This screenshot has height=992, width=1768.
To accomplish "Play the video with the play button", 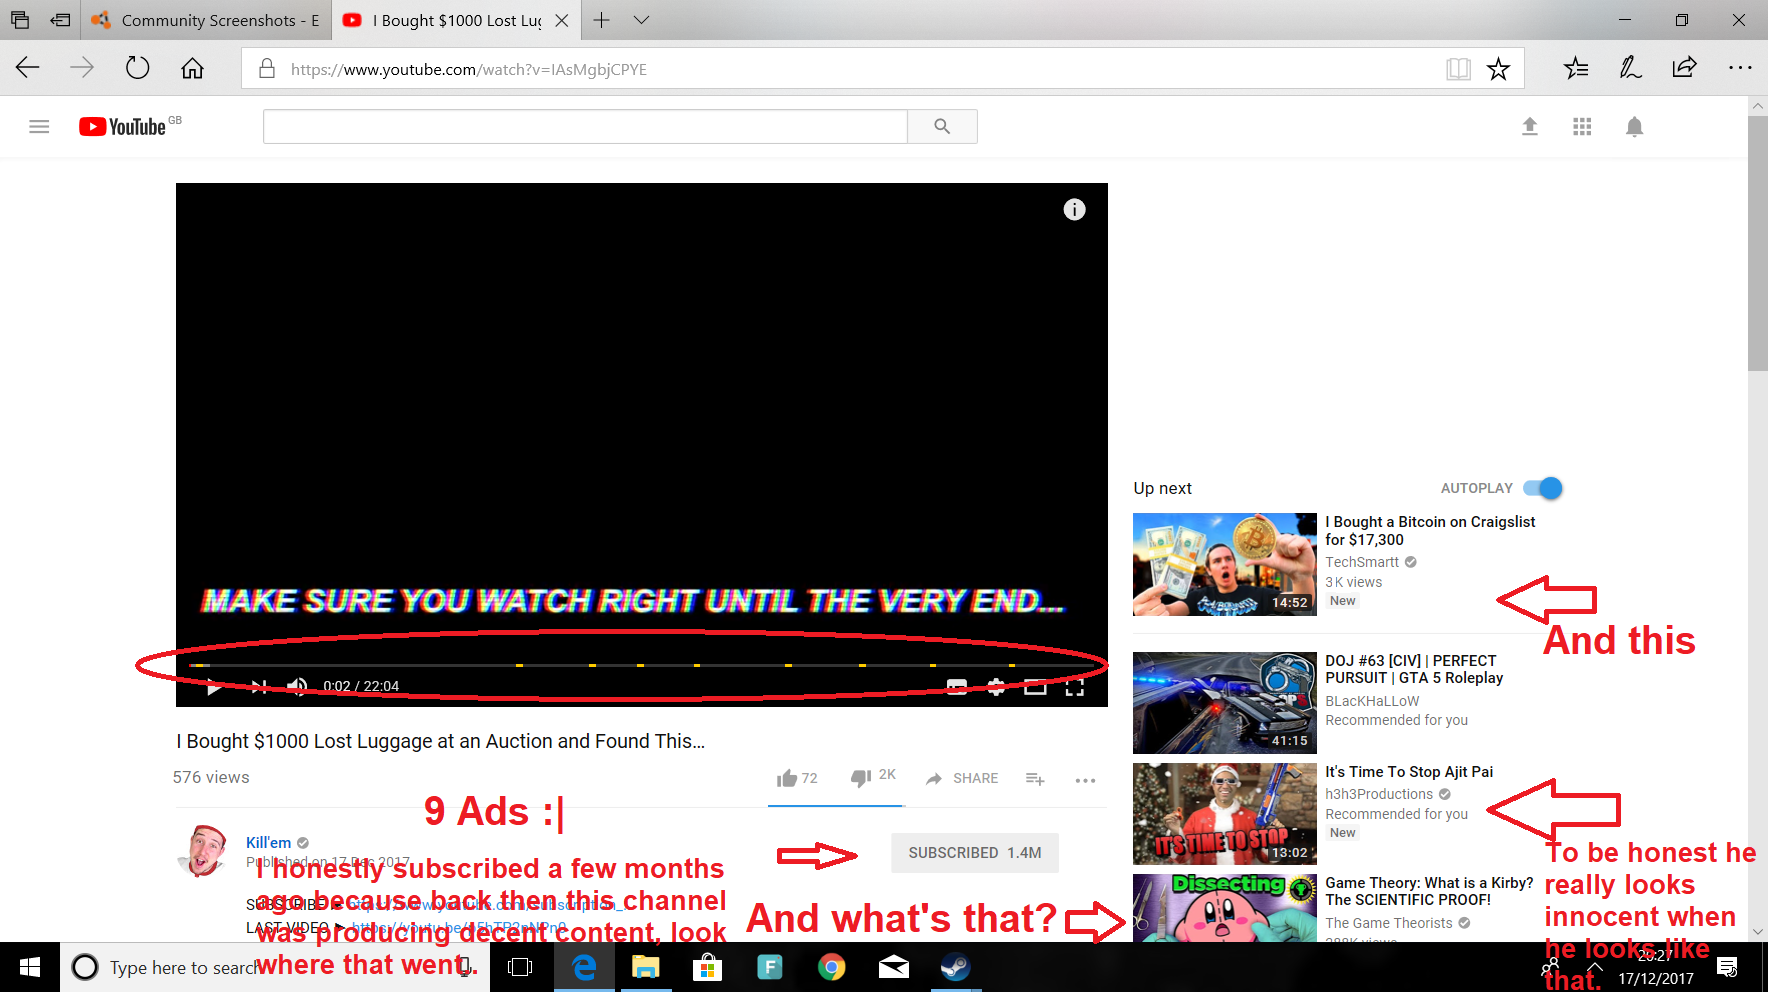I will tap(213, 686).
